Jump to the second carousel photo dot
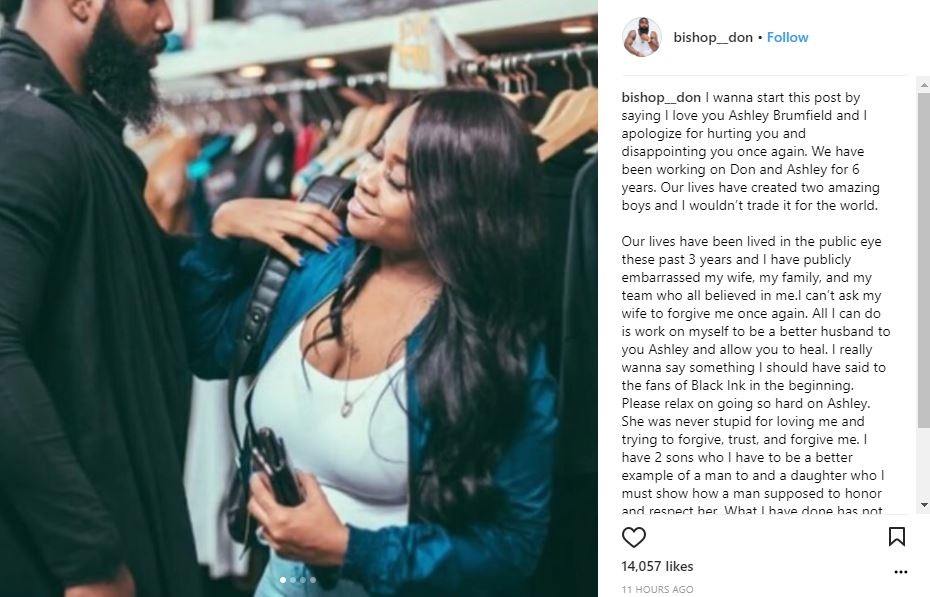 pyautogui.click(x=293, y=580)
